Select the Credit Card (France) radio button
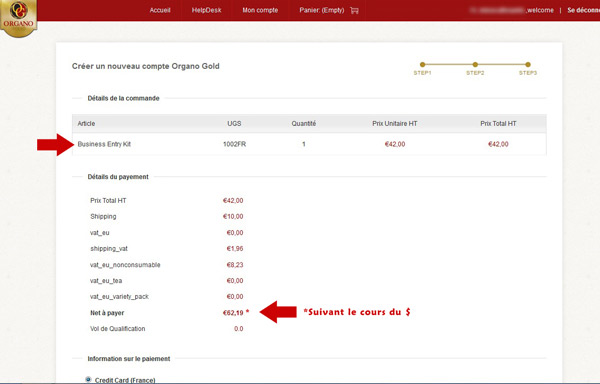The image size is (600, 384). 88,379
